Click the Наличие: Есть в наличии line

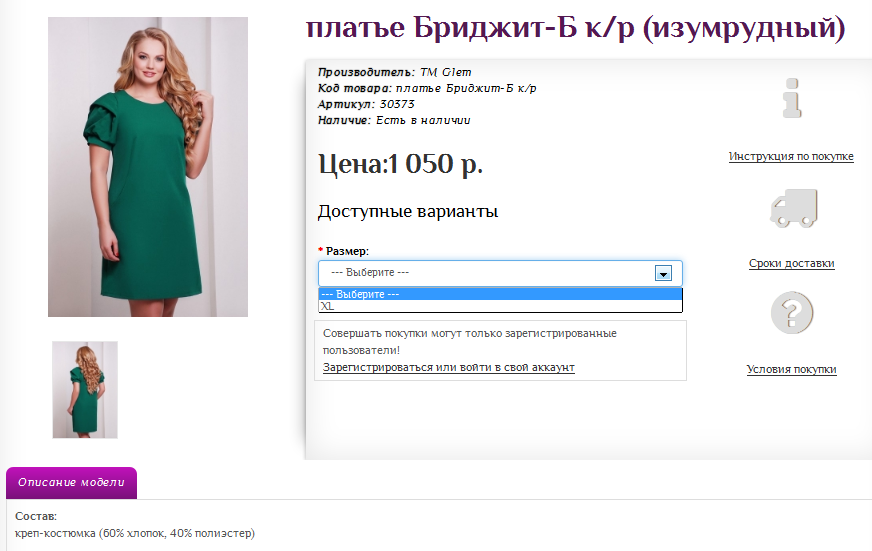(394, 120)
